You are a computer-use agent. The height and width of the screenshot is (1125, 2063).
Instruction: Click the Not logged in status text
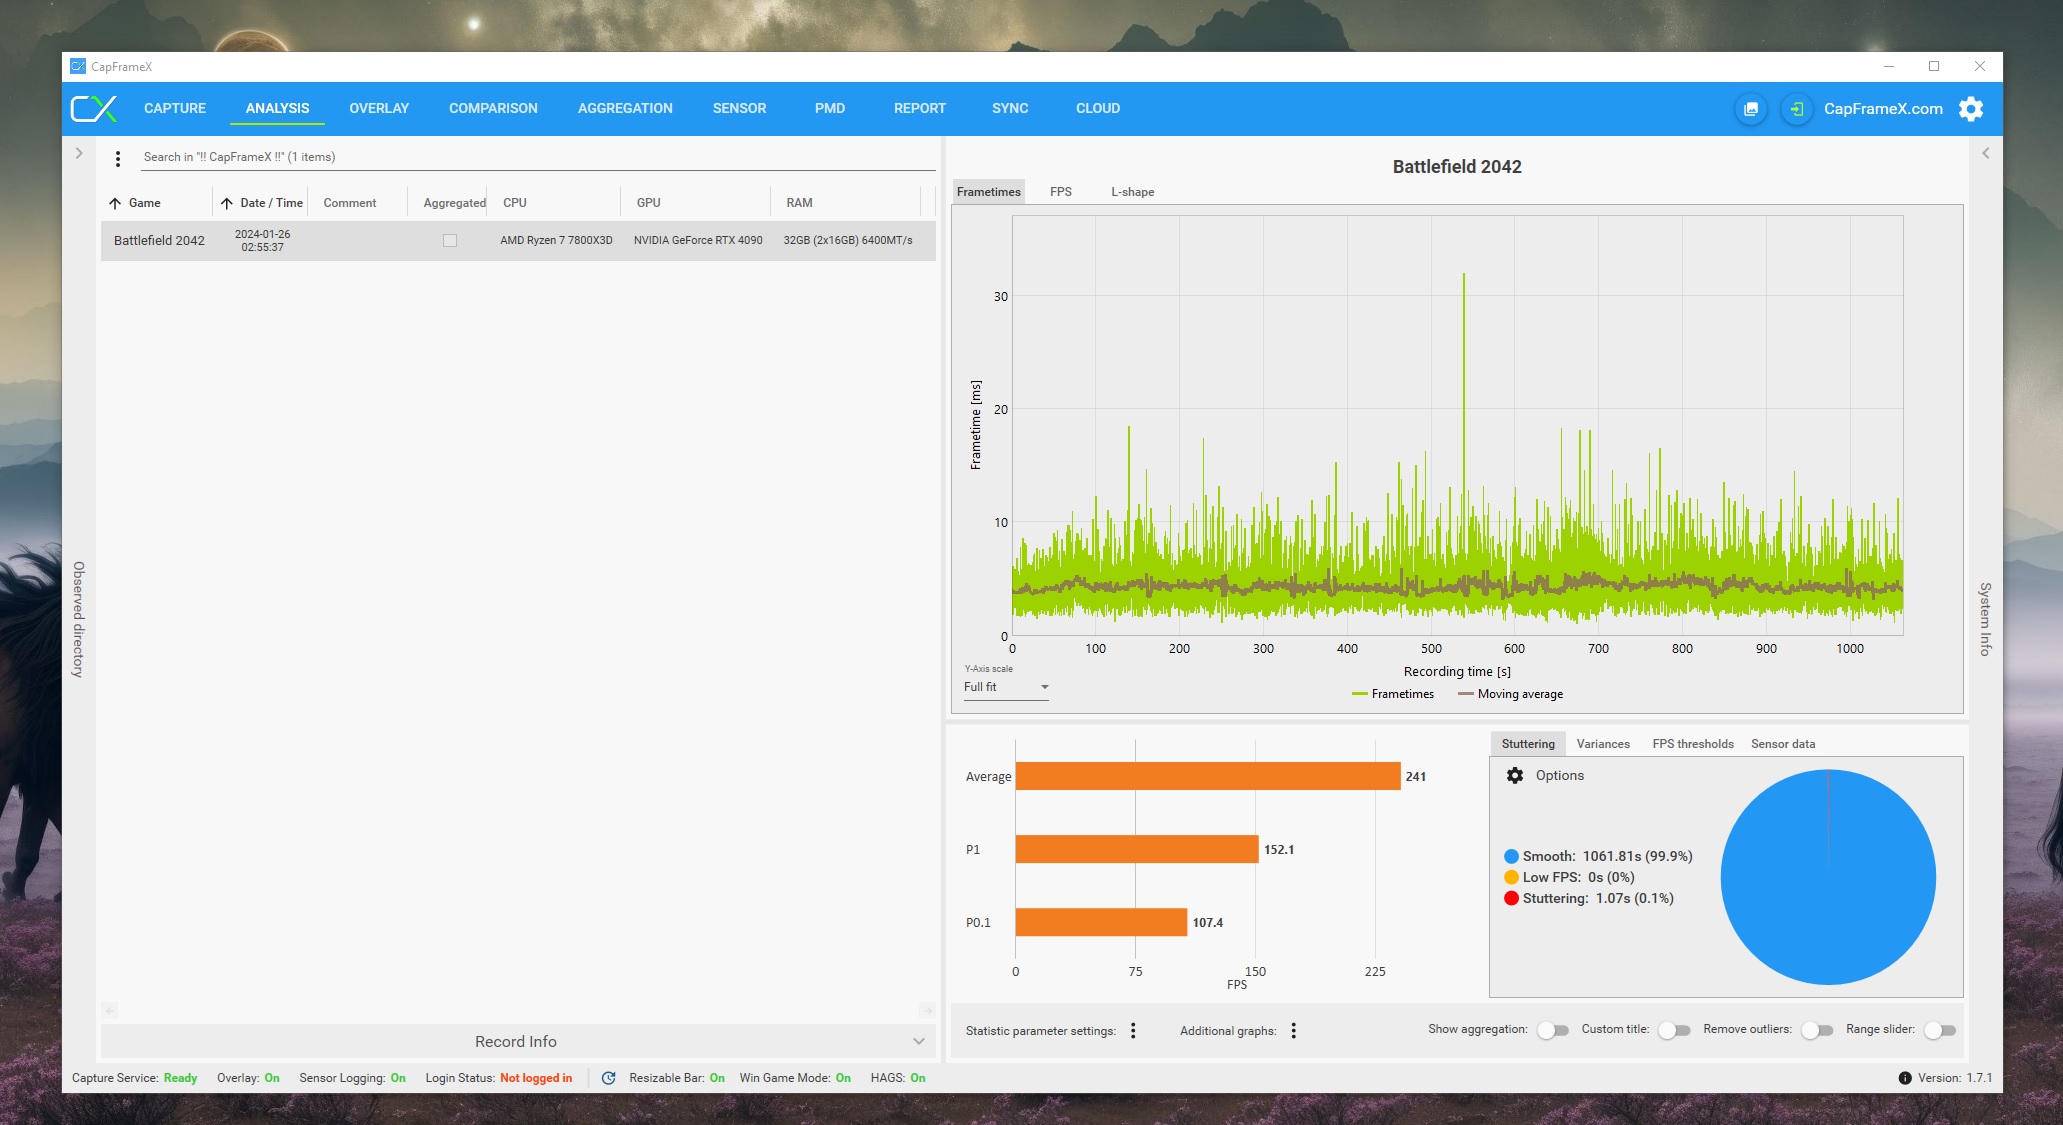click(x=536, y=1078)
